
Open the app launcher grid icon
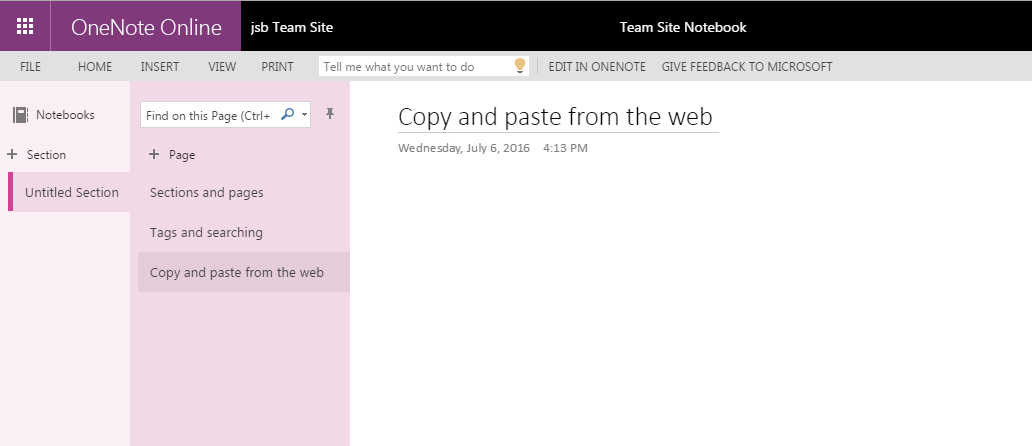[25, 26]
